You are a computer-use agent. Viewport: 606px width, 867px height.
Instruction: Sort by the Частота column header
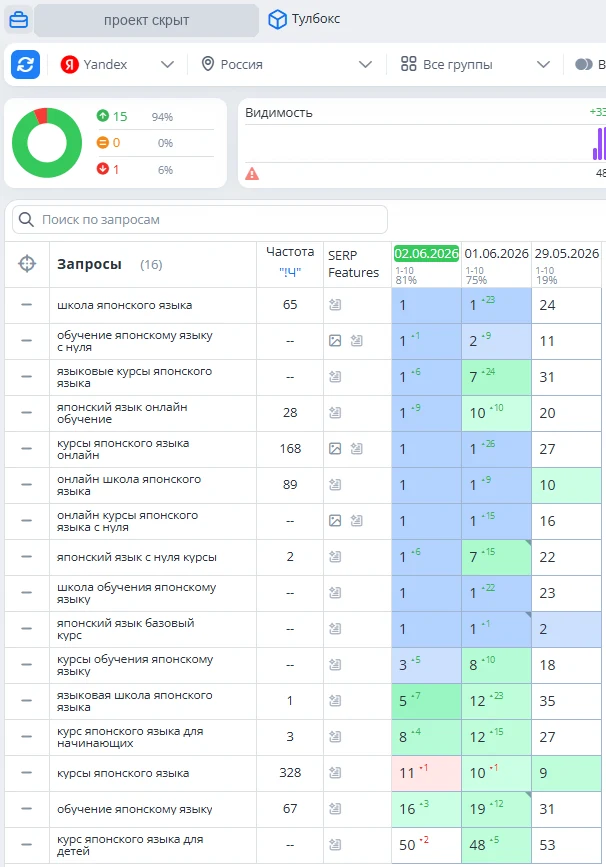(x=290, y=252)
